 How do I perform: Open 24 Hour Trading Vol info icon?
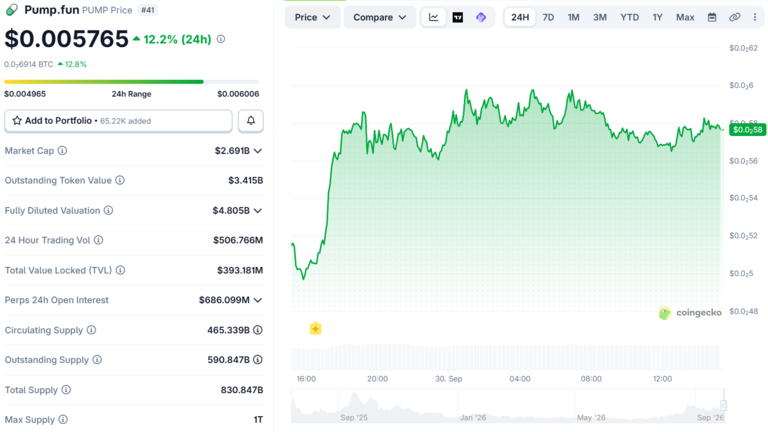[x=98, y=240]
